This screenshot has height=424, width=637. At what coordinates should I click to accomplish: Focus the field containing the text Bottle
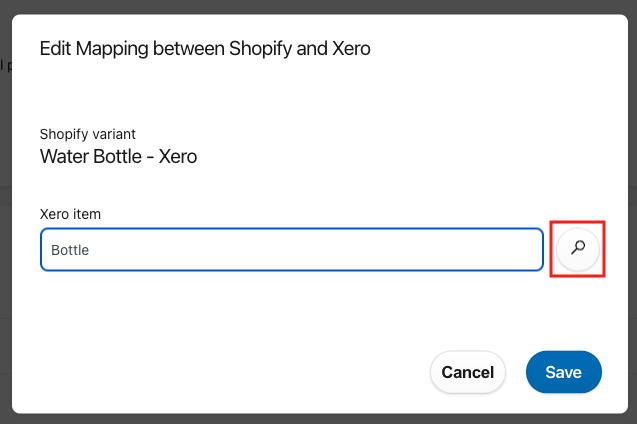coord(292,249)
